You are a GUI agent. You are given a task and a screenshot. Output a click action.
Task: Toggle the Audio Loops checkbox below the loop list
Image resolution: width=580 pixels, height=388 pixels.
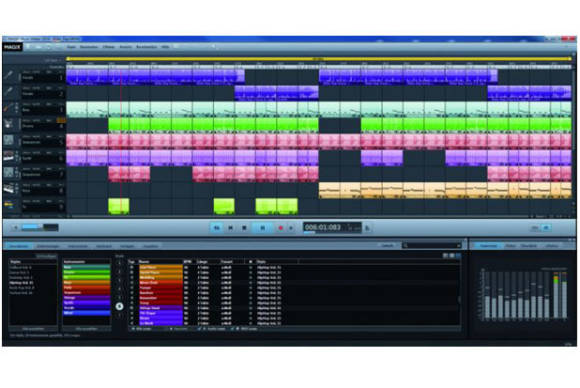coord(199,328)
